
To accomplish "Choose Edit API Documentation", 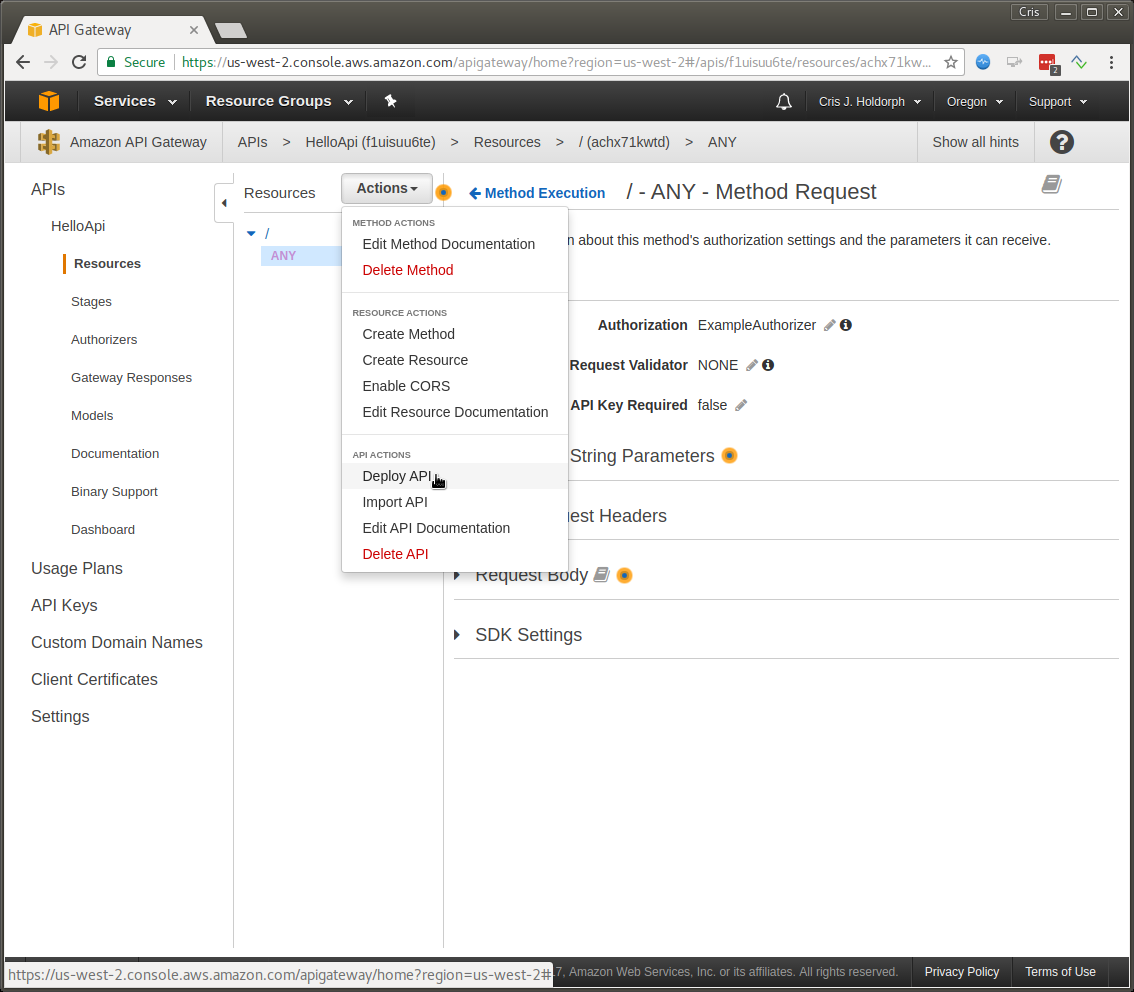I will tap(455, 529).
